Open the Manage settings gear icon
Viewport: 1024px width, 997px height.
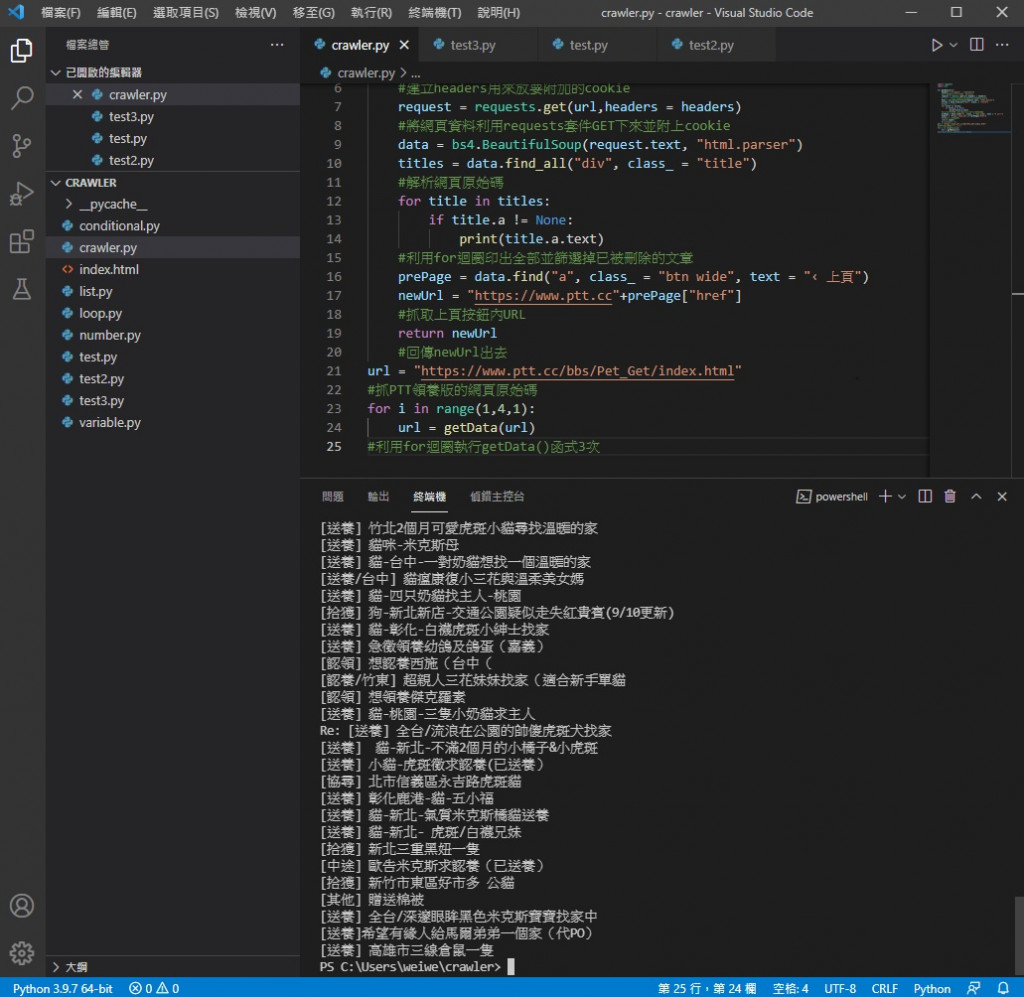(x=22, y=951)
